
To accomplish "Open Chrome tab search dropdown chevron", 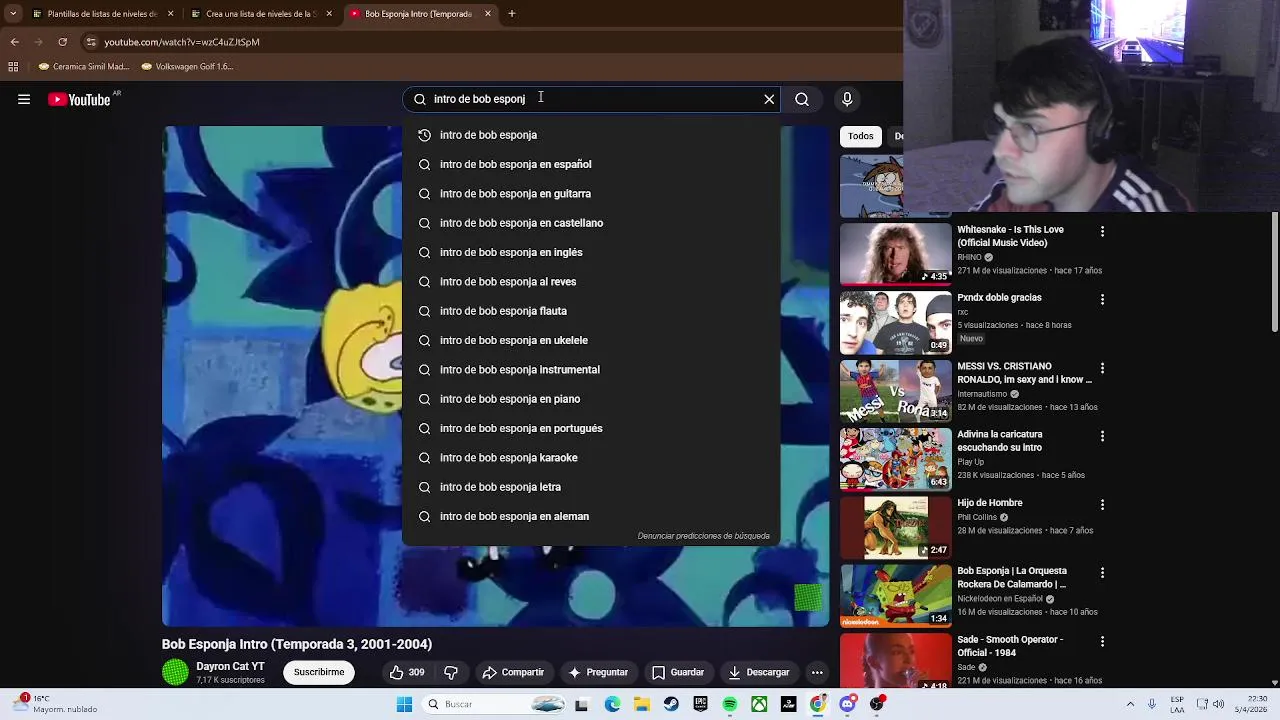I will (13, 14).
